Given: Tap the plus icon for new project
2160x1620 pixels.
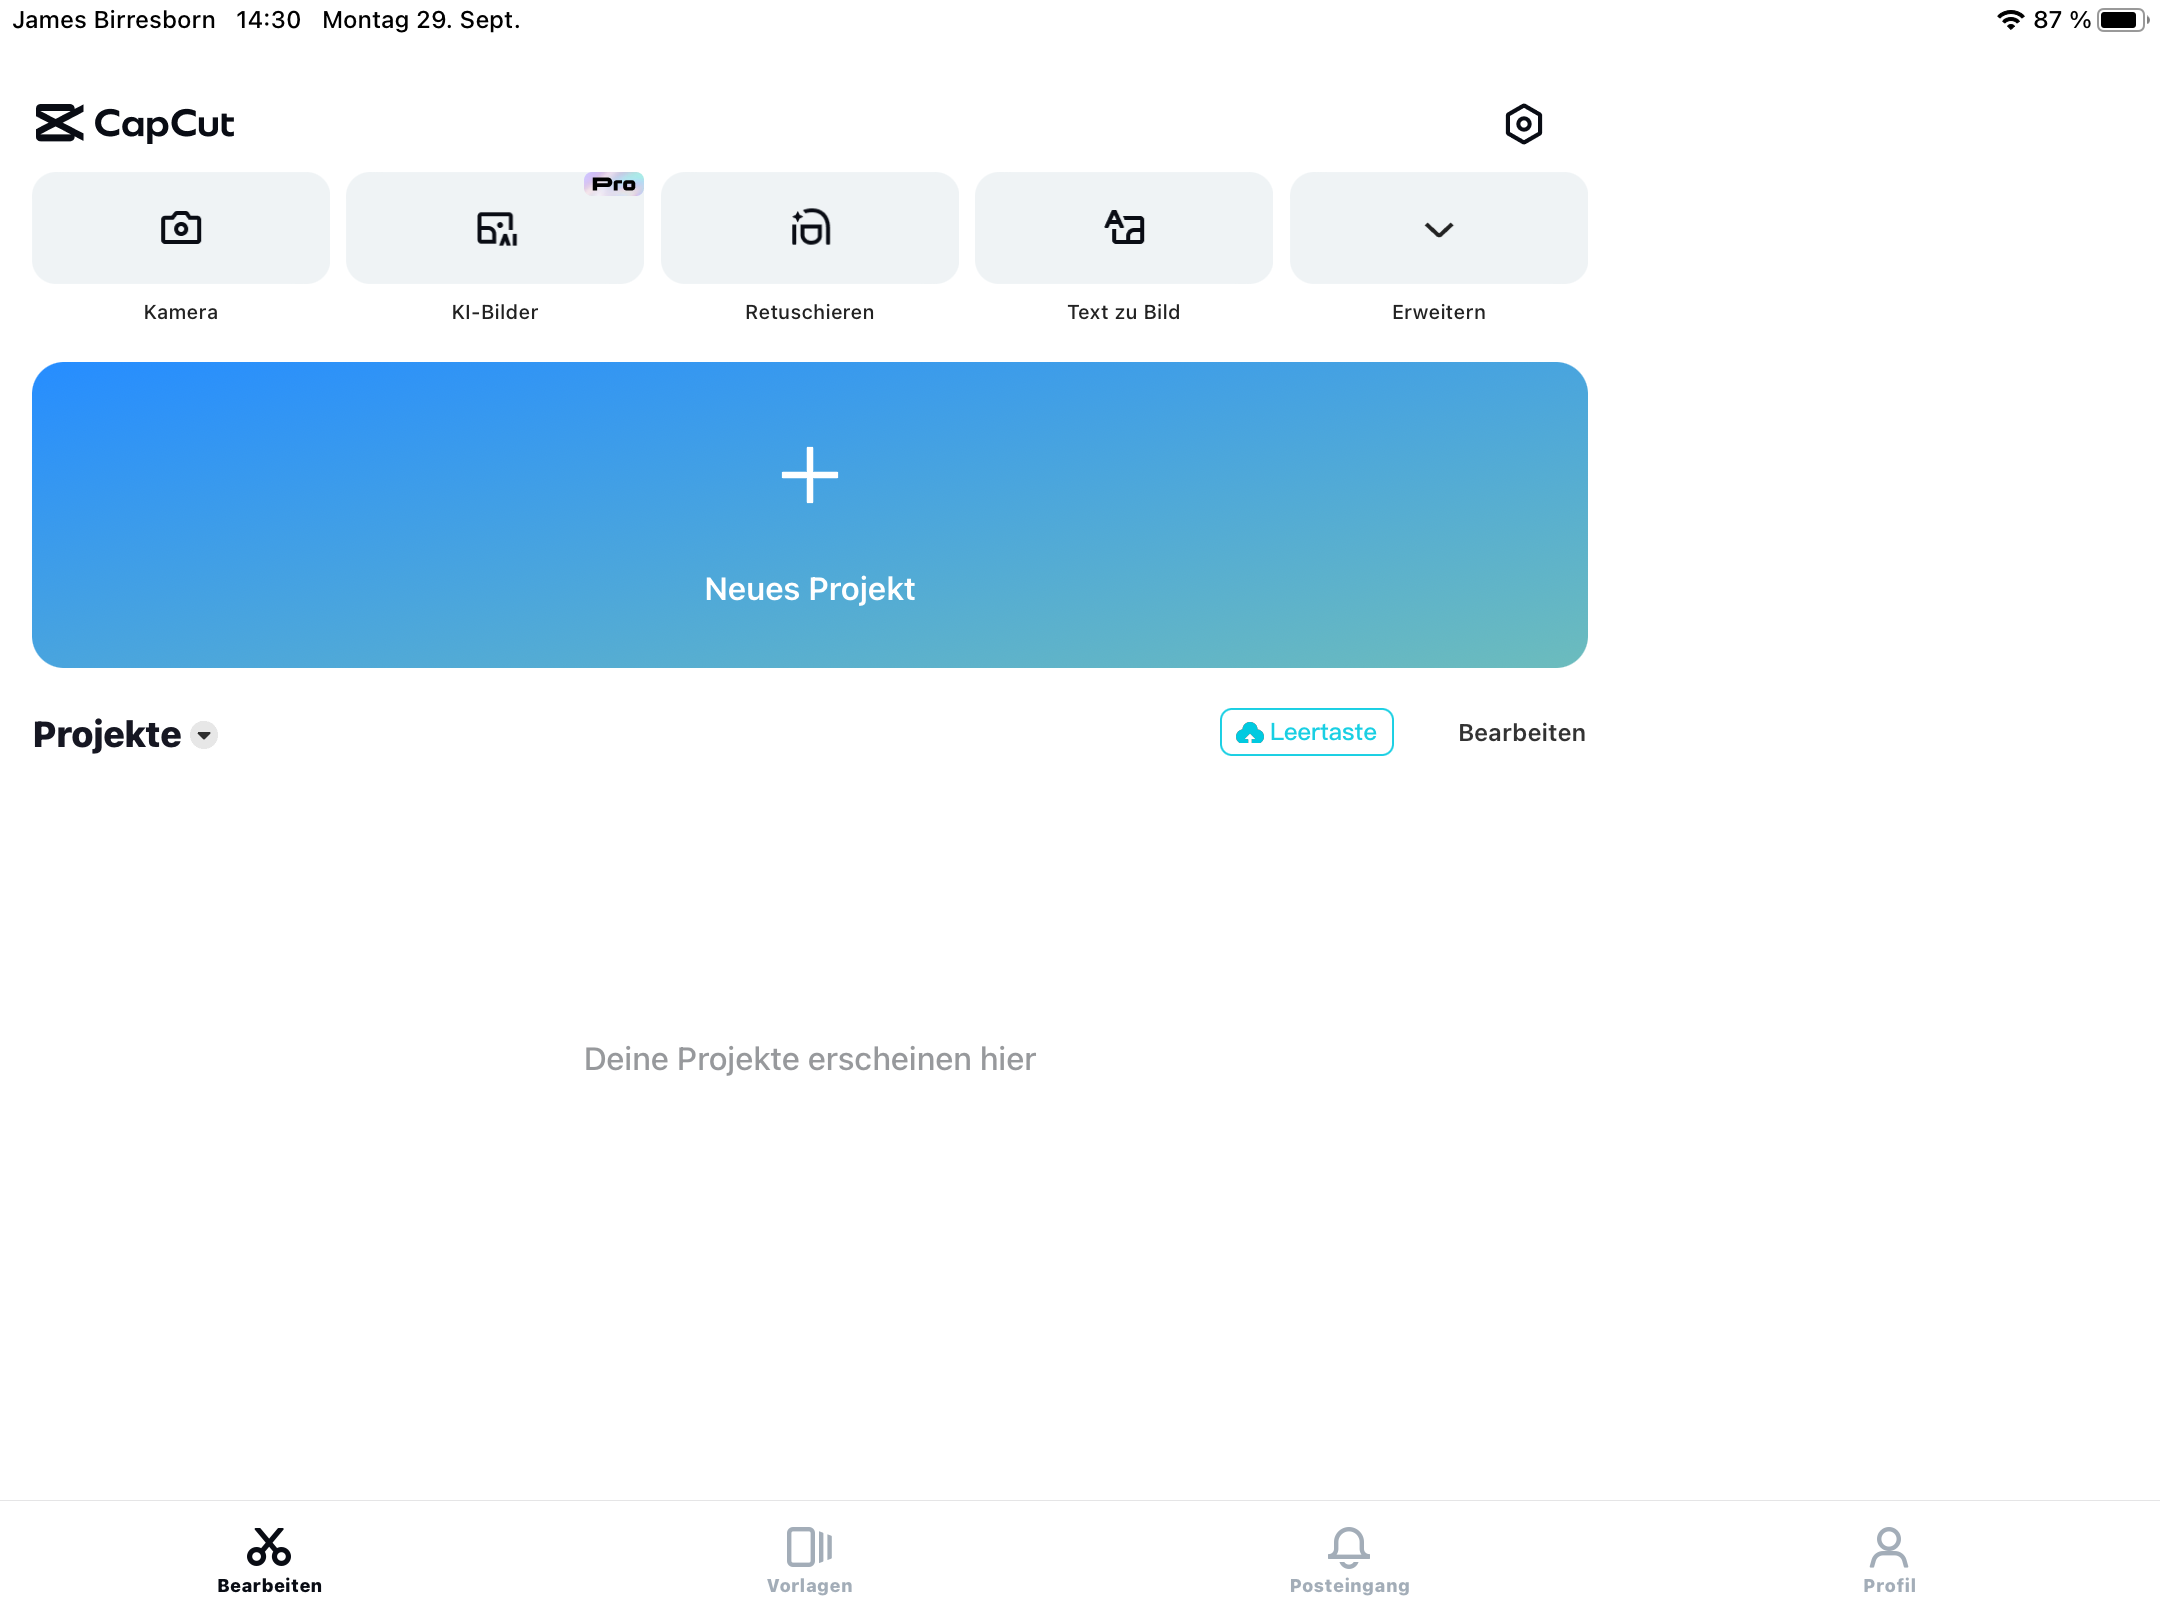Looking at the screenshot, I should pos(809,475).
